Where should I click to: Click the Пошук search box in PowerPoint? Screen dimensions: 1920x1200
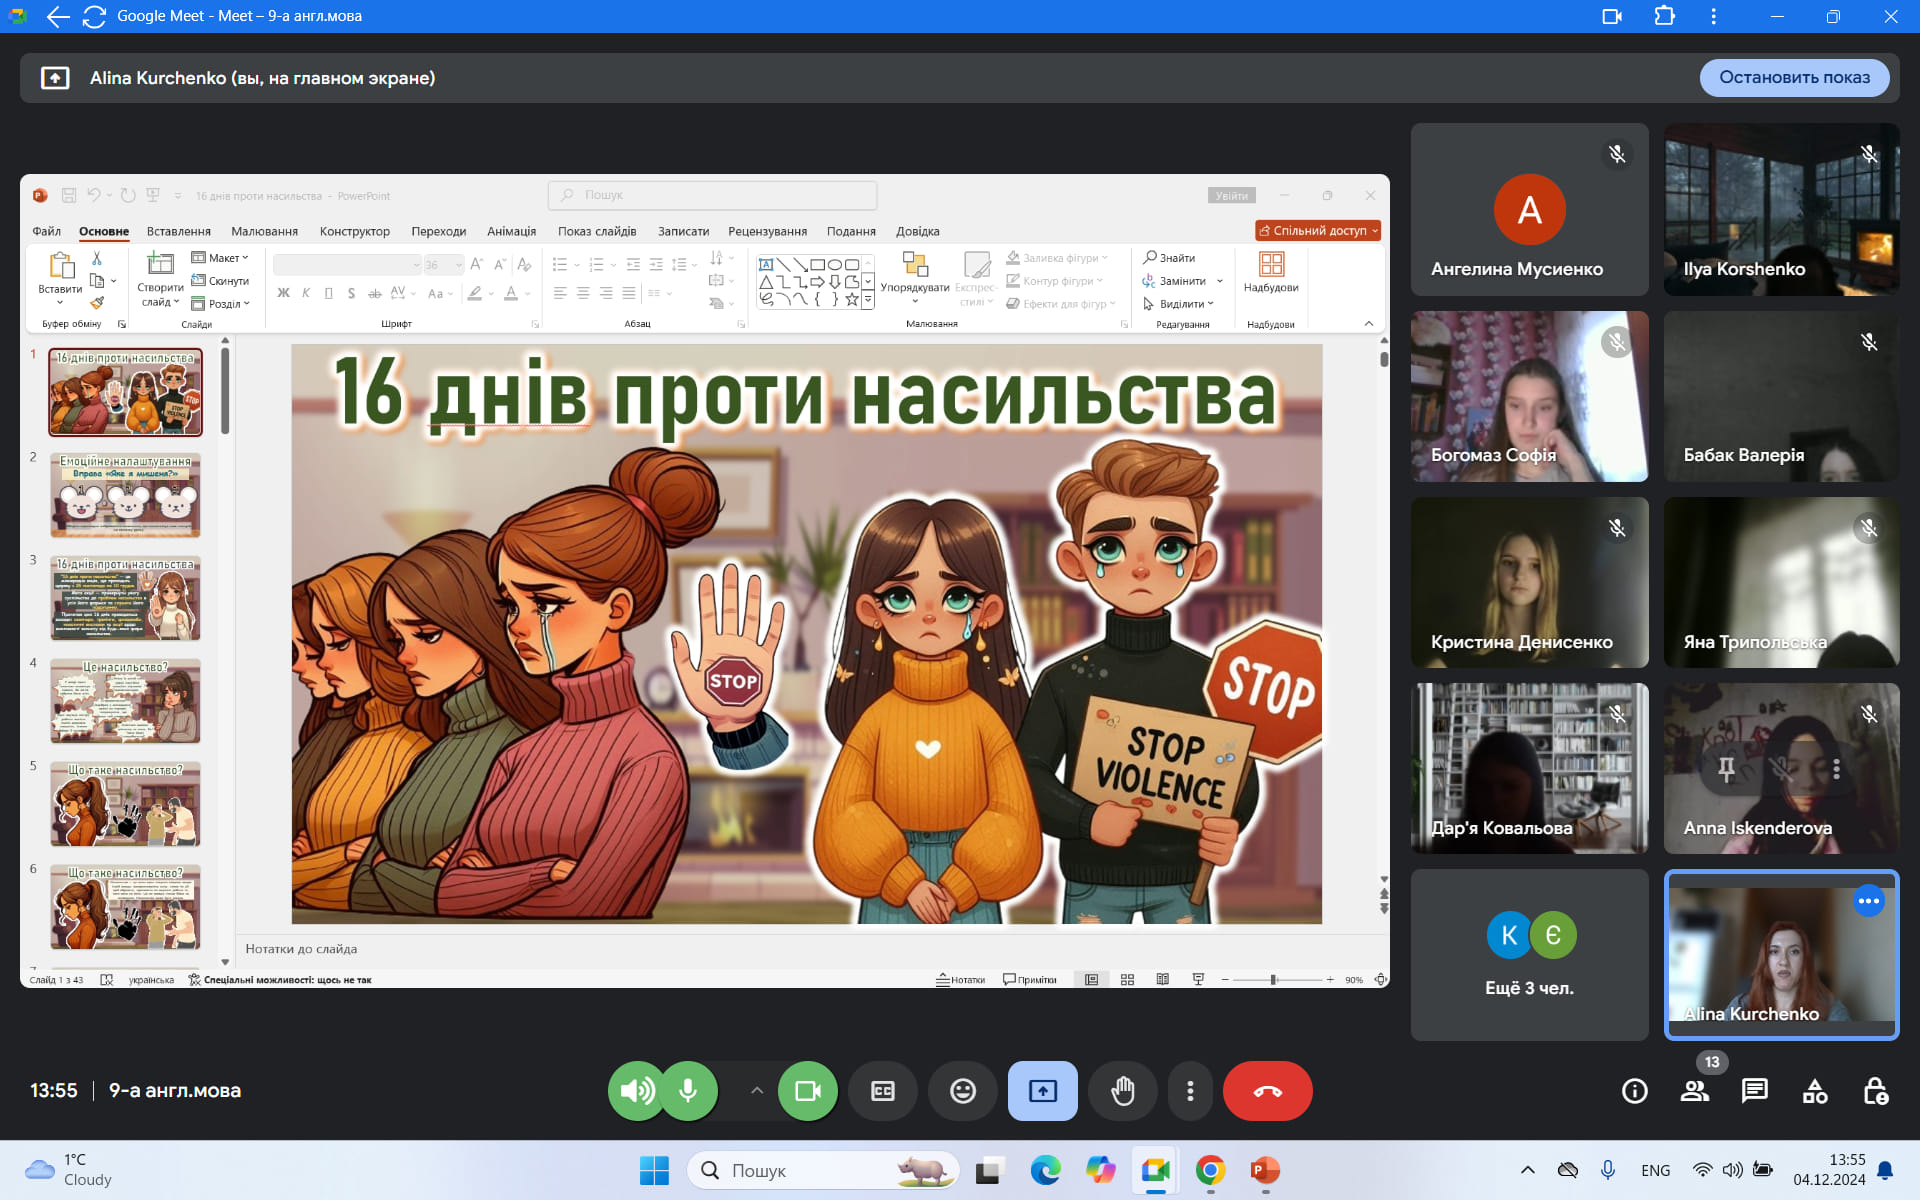point(712,195)
